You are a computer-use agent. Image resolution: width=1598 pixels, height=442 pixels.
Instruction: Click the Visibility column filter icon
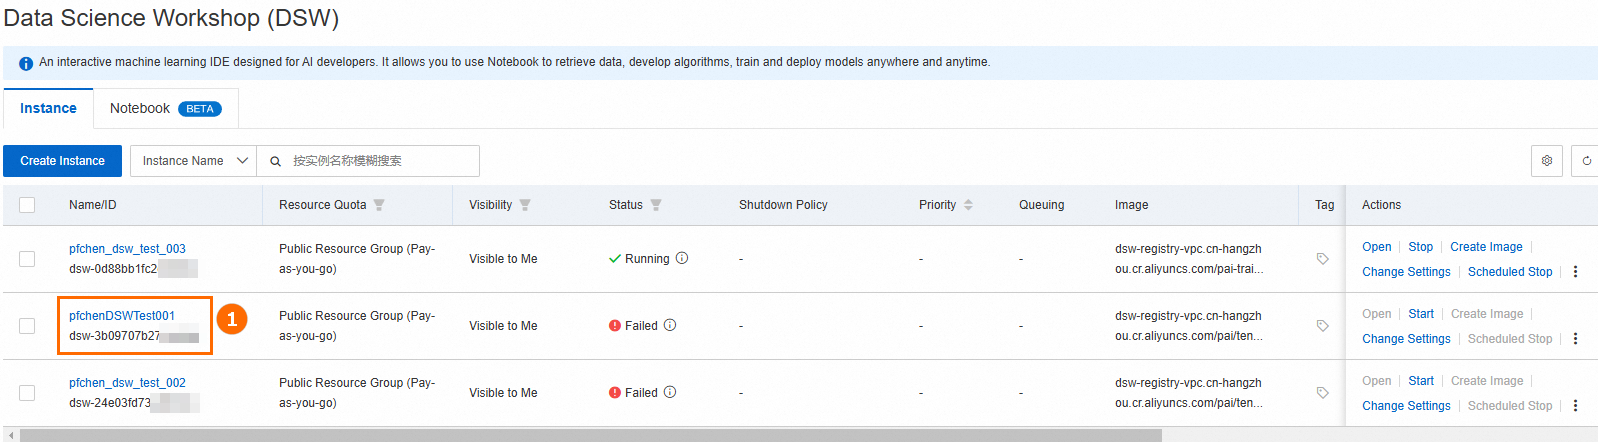525,205
